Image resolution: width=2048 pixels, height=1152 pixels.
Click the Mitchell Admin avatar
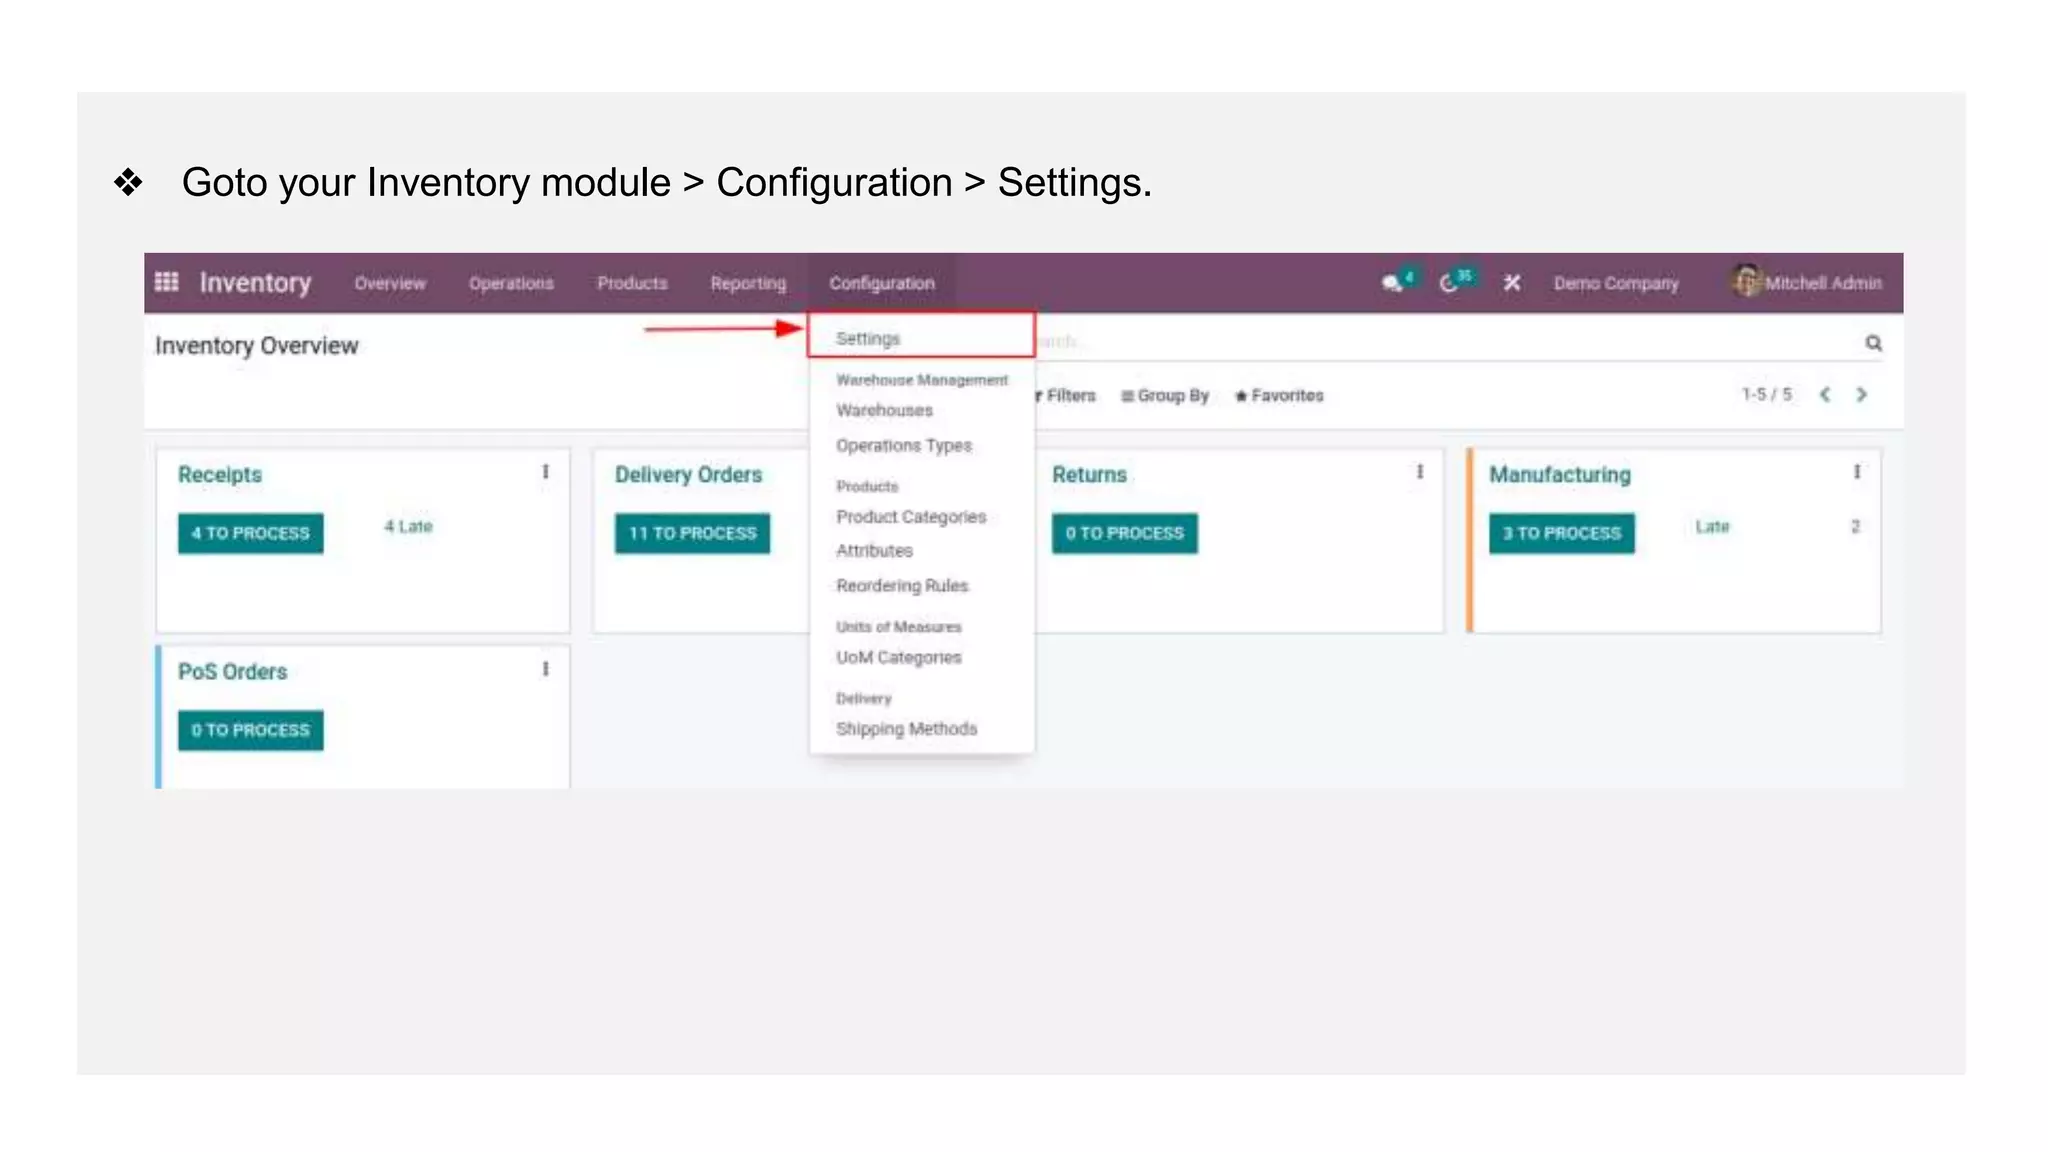(1746, 281)
